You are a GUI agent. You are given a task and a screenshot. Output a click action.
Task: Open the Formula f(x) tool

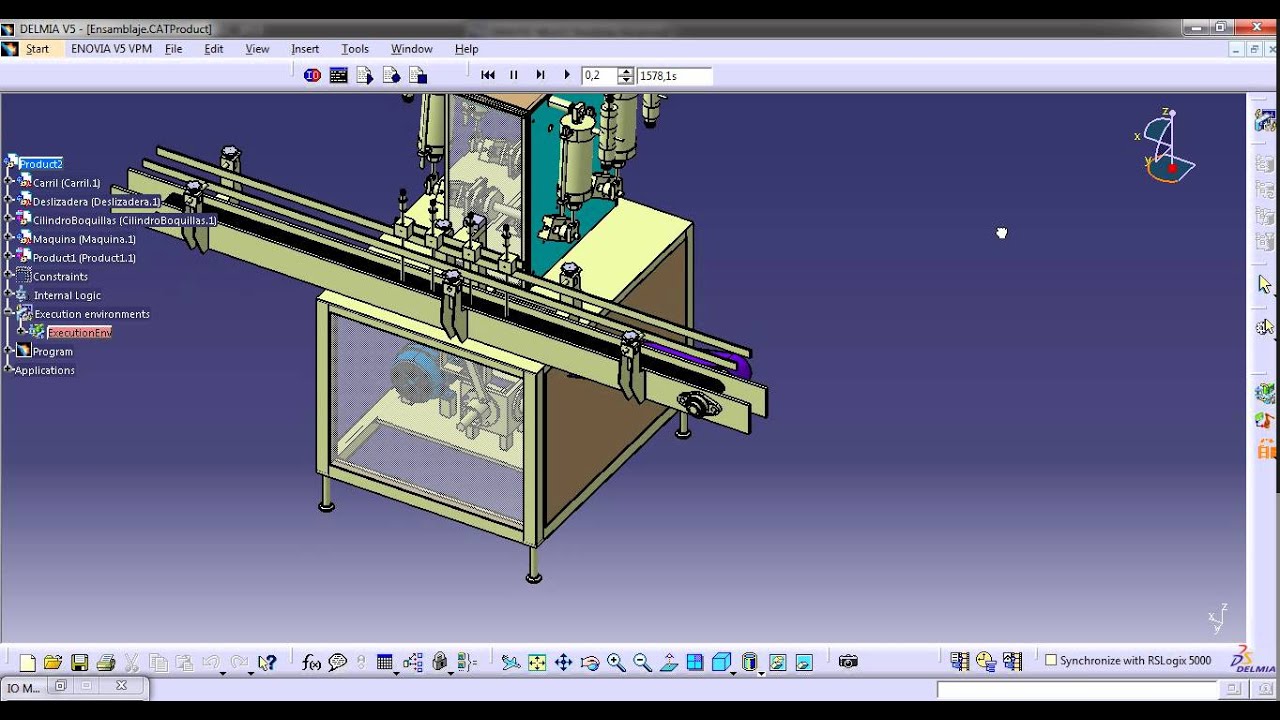point(311,662)
